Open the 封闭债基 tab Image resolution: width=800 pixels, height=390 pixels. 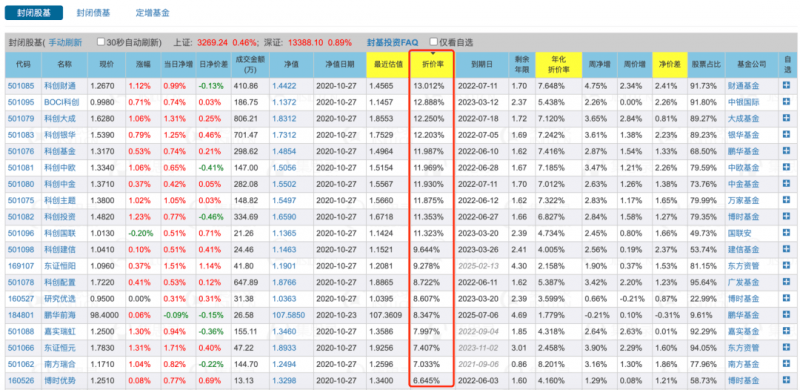[93, 13]
